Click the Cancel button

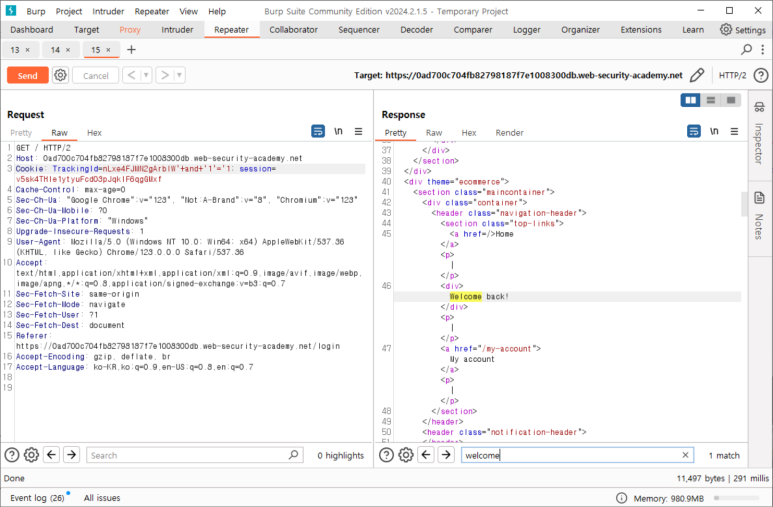coord(96,75)
